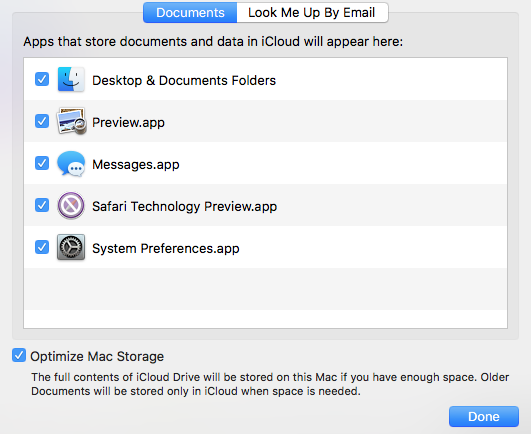The width and height of the screenshot is (531, 434).
Task: Click the Done button
Action: (484, 416)
